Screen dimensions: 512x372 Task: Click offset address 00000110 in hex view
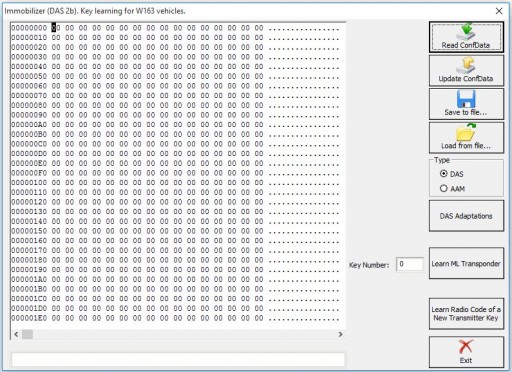click(29, 192)
